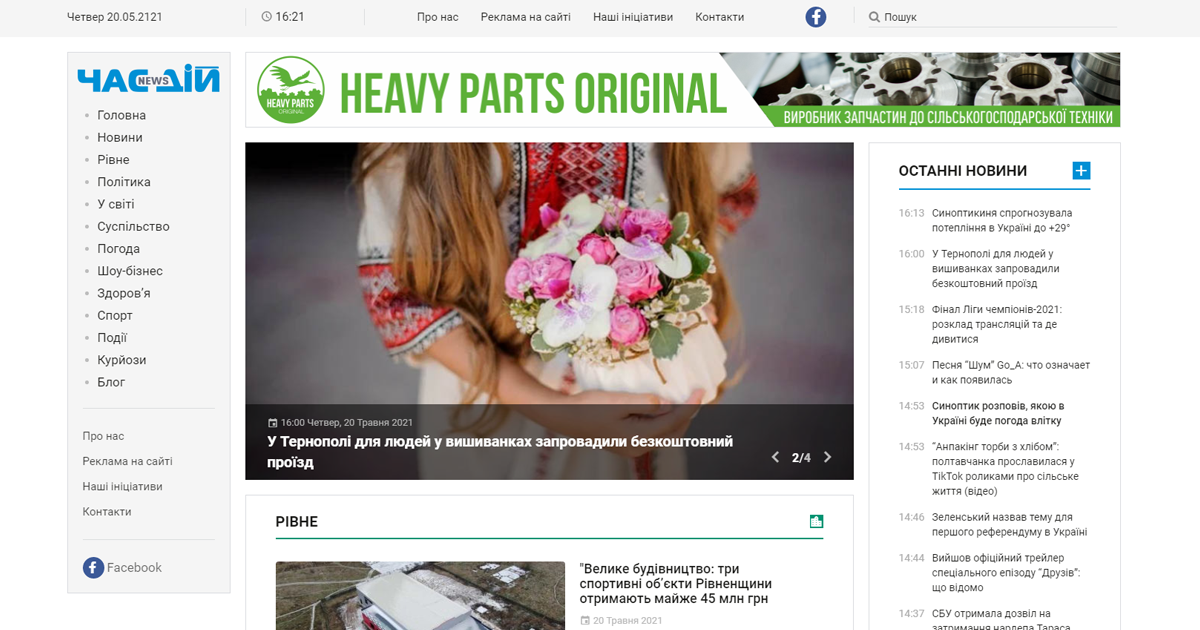Click the green icon in Рівне section header

point(816,521)
